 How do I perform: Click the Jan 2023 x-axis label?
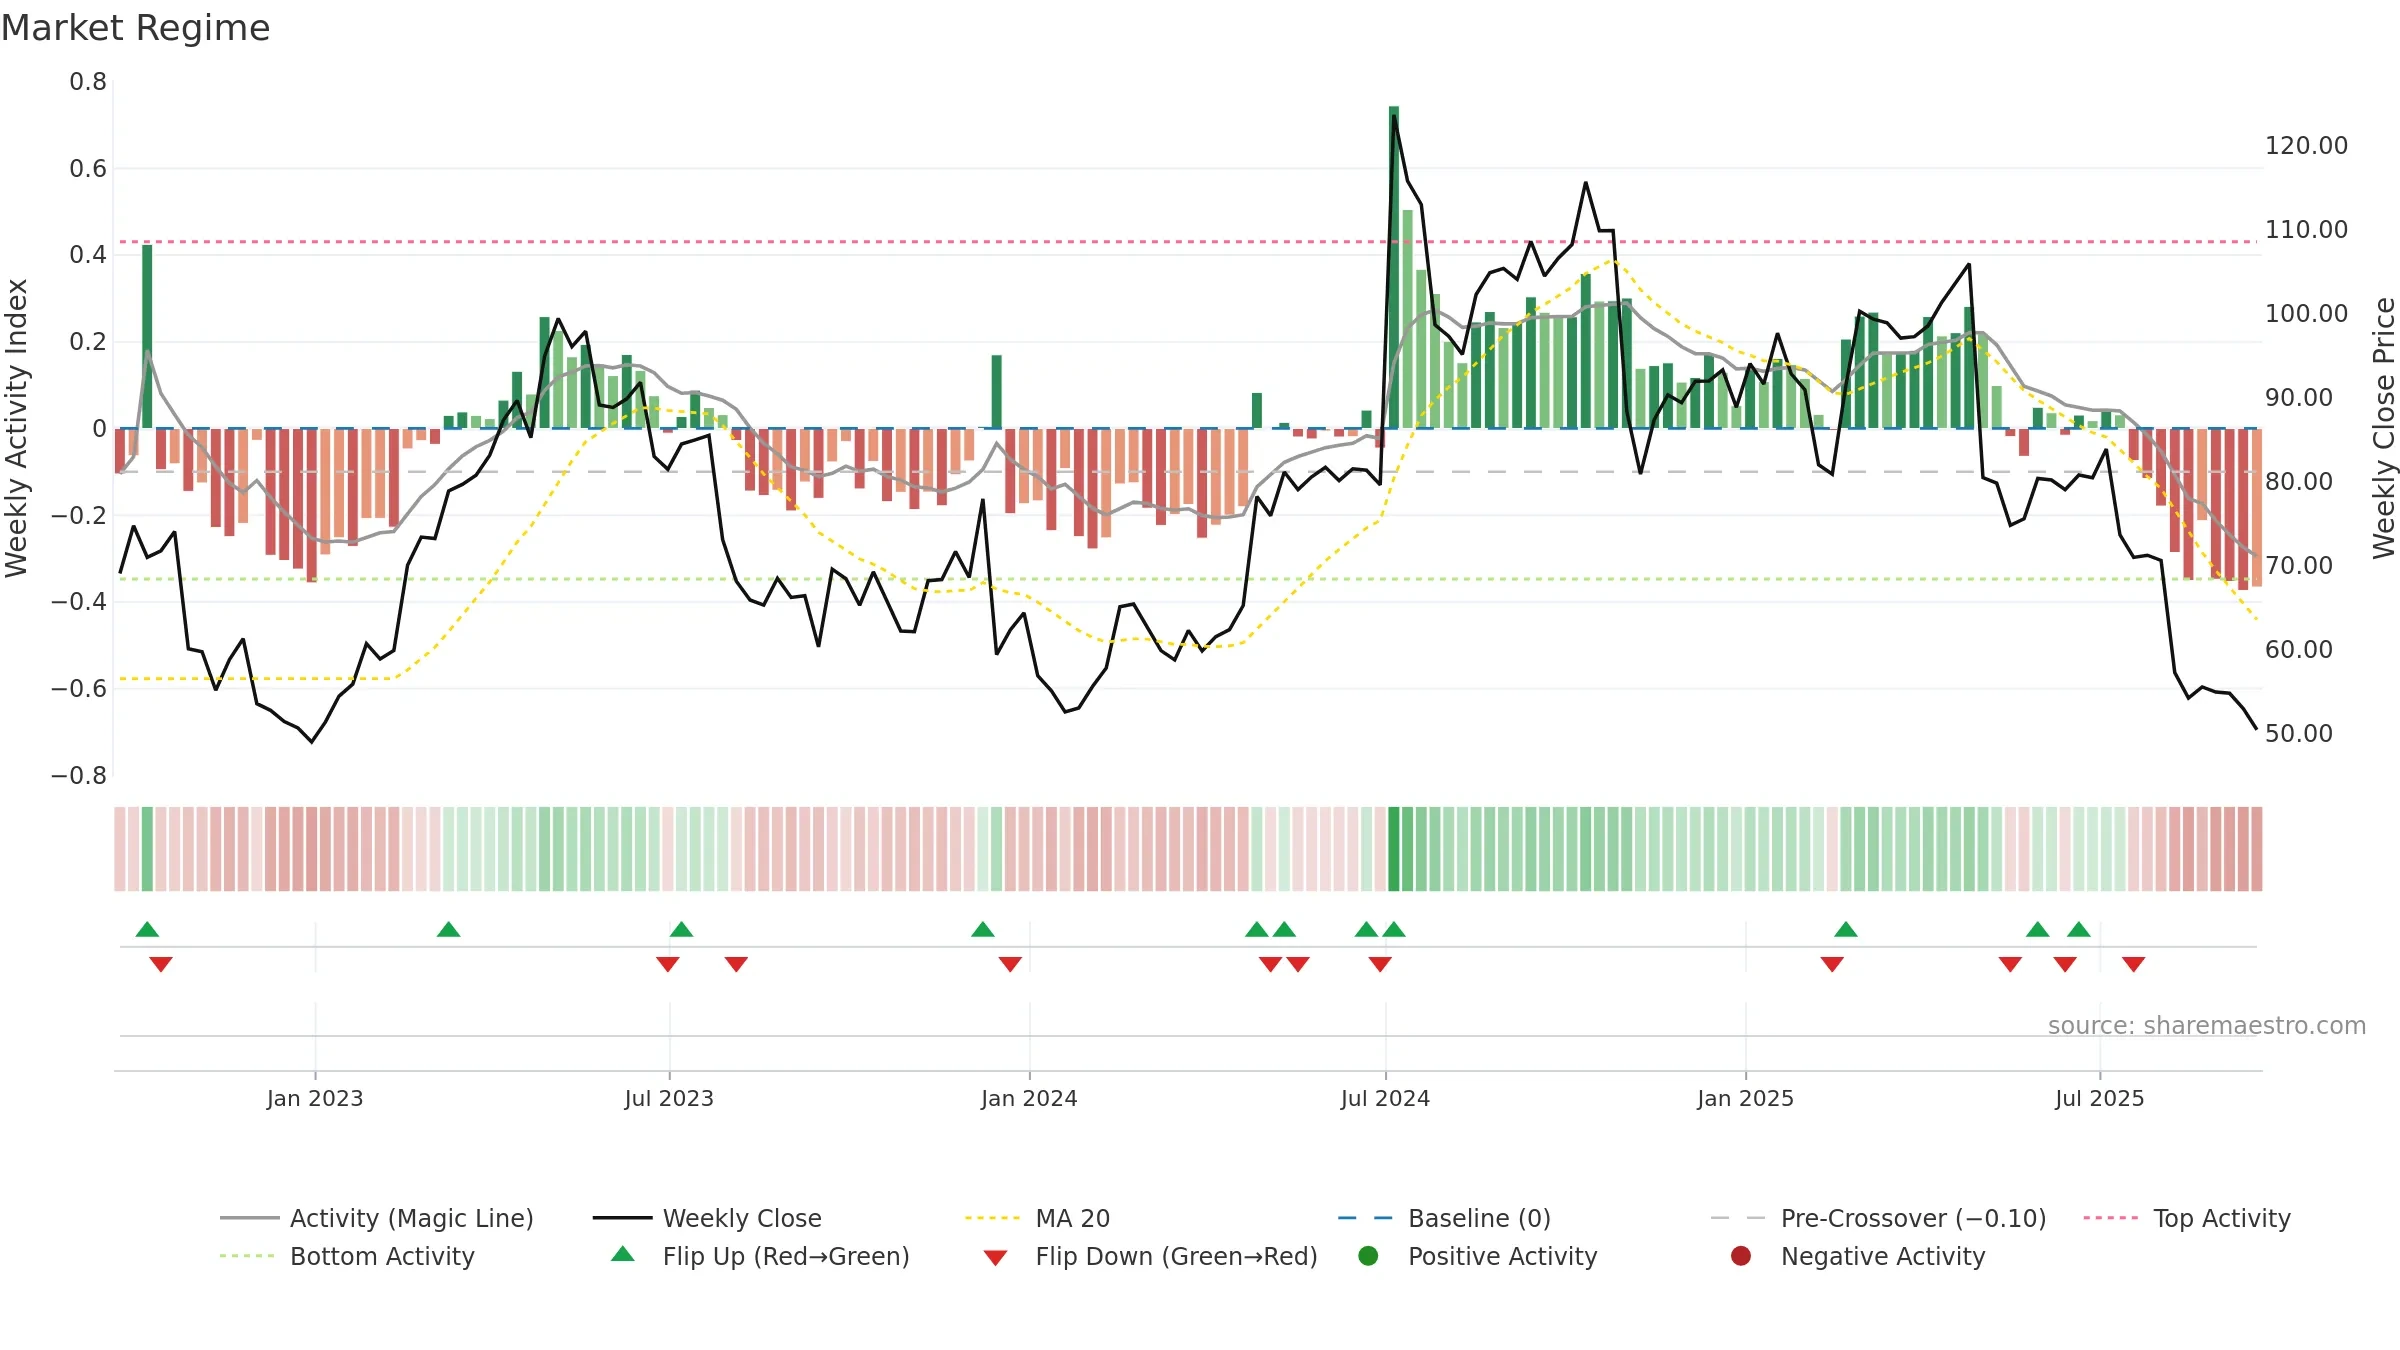point(315,1099)
